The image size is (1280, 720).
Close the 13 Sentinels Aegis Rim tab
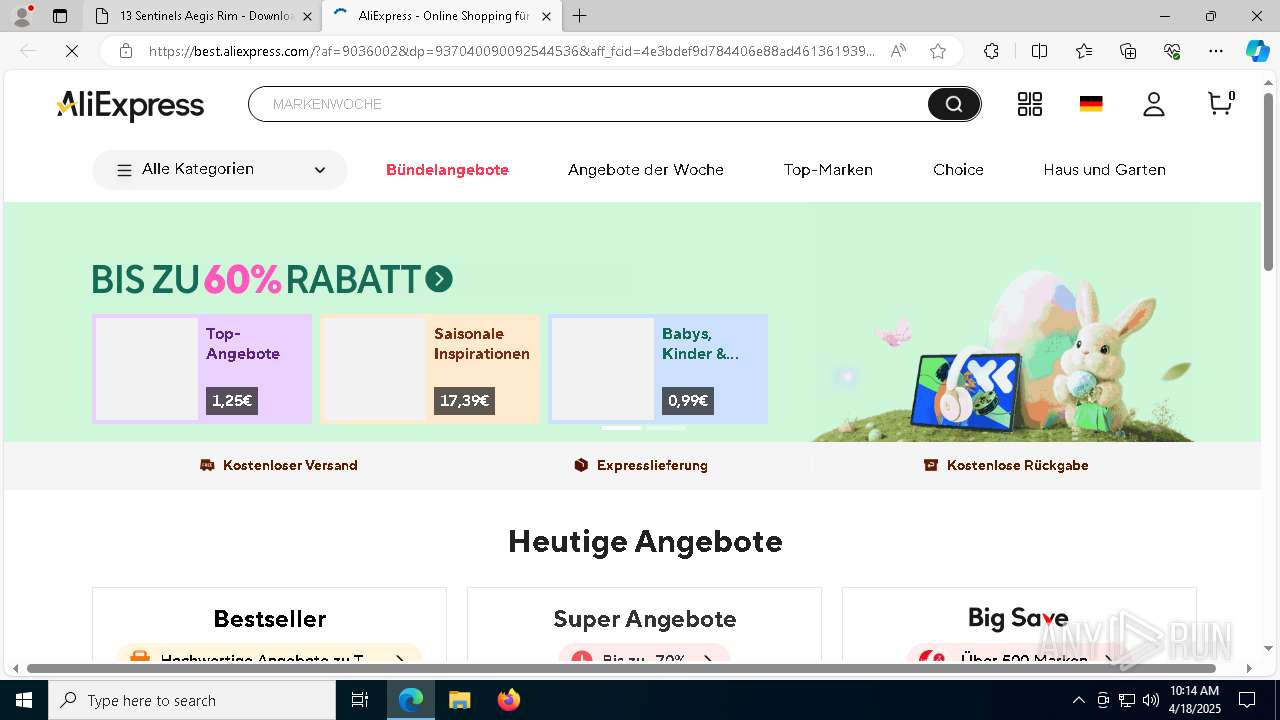pyautogui.click(x=307, y=16)
